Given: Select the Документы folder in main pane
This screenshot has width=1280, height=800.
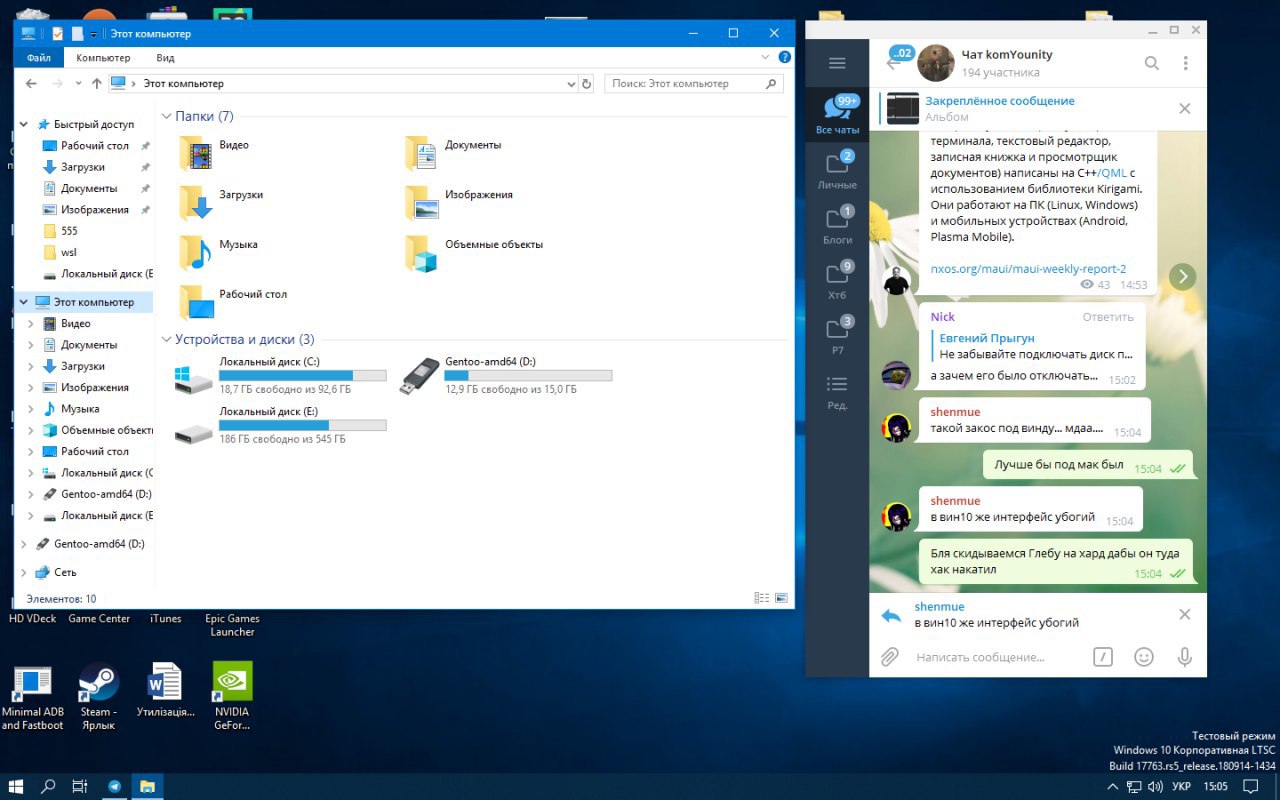Looking at the screenshot, I should [x=454, y=153].
